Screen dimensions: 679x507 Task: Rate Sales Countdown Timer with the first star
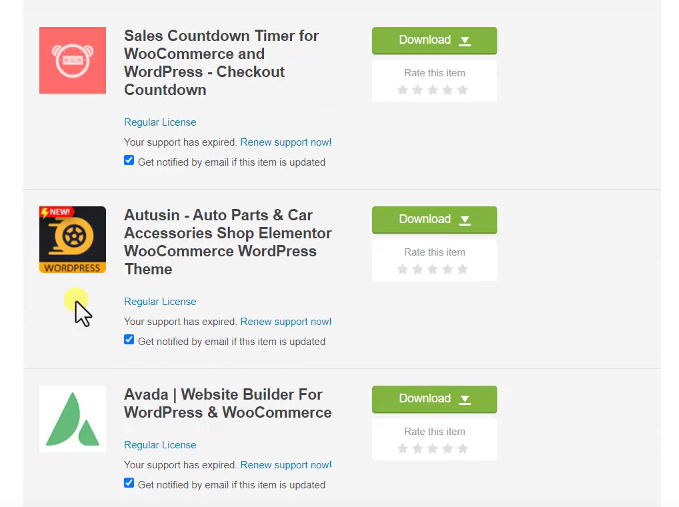pyautogui.click(x=402, y=90)
